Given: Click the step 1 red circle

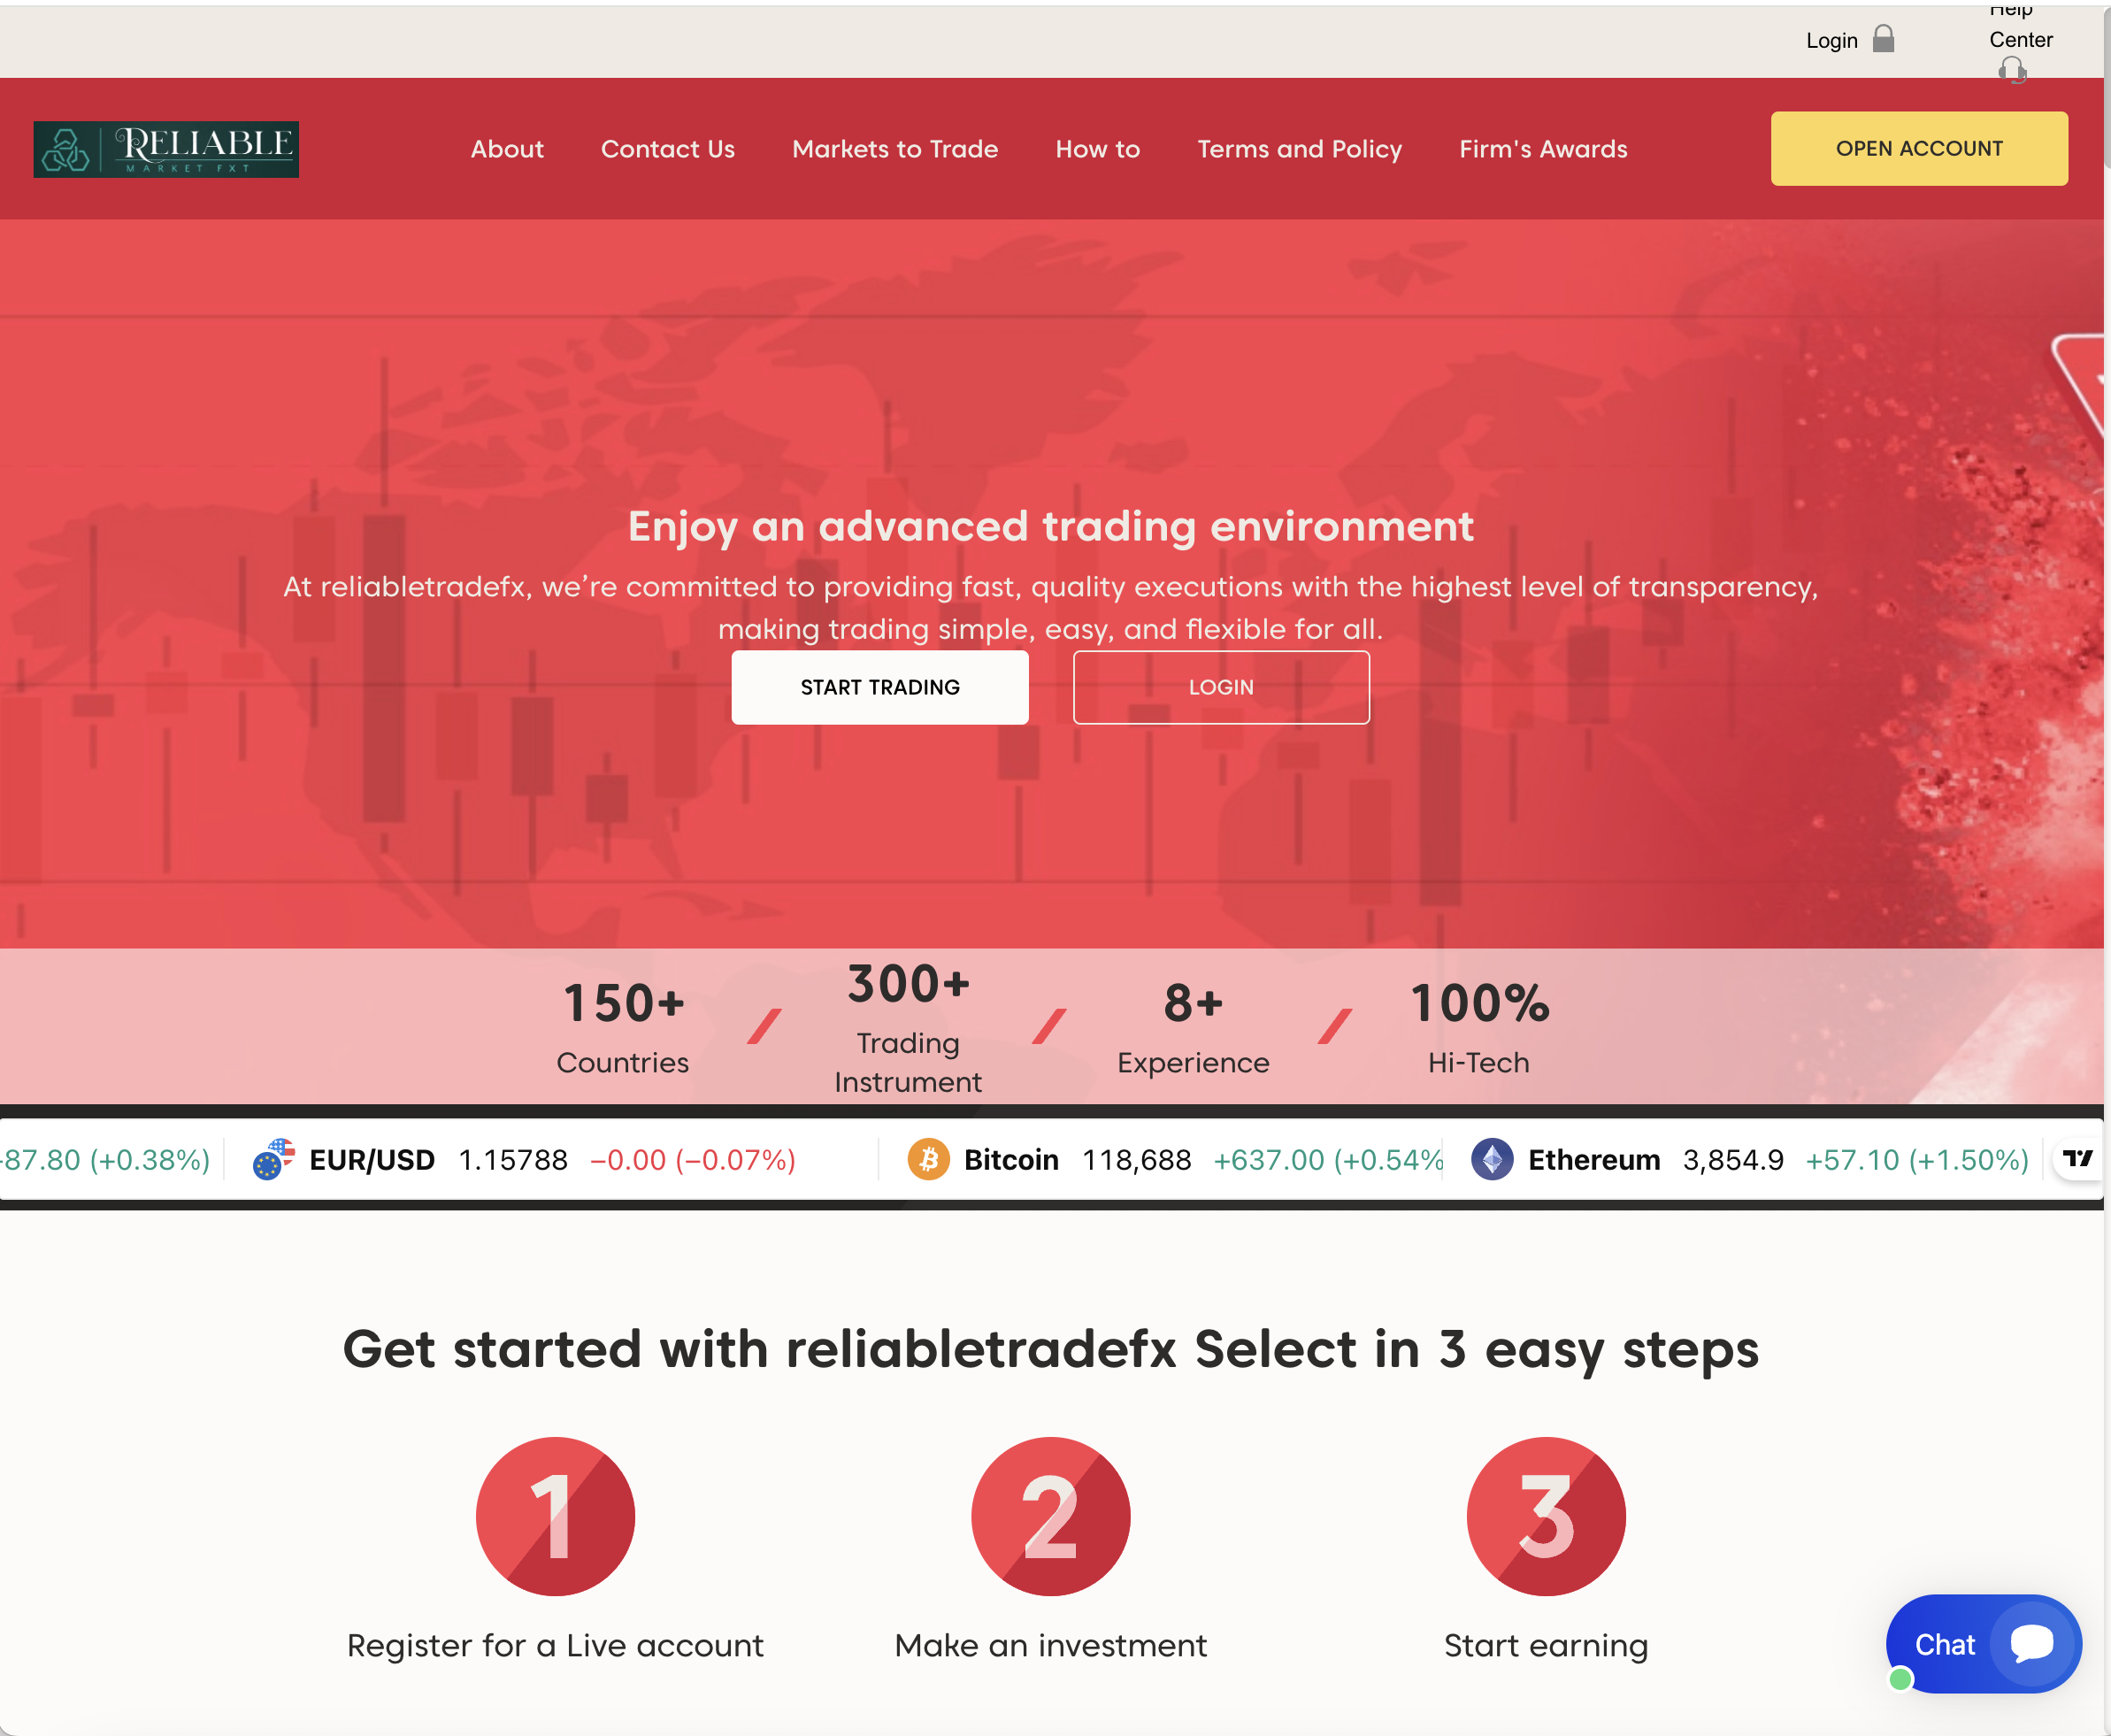Looking at the screenshot, I should pyautogui.click(x=555, y=1516).
